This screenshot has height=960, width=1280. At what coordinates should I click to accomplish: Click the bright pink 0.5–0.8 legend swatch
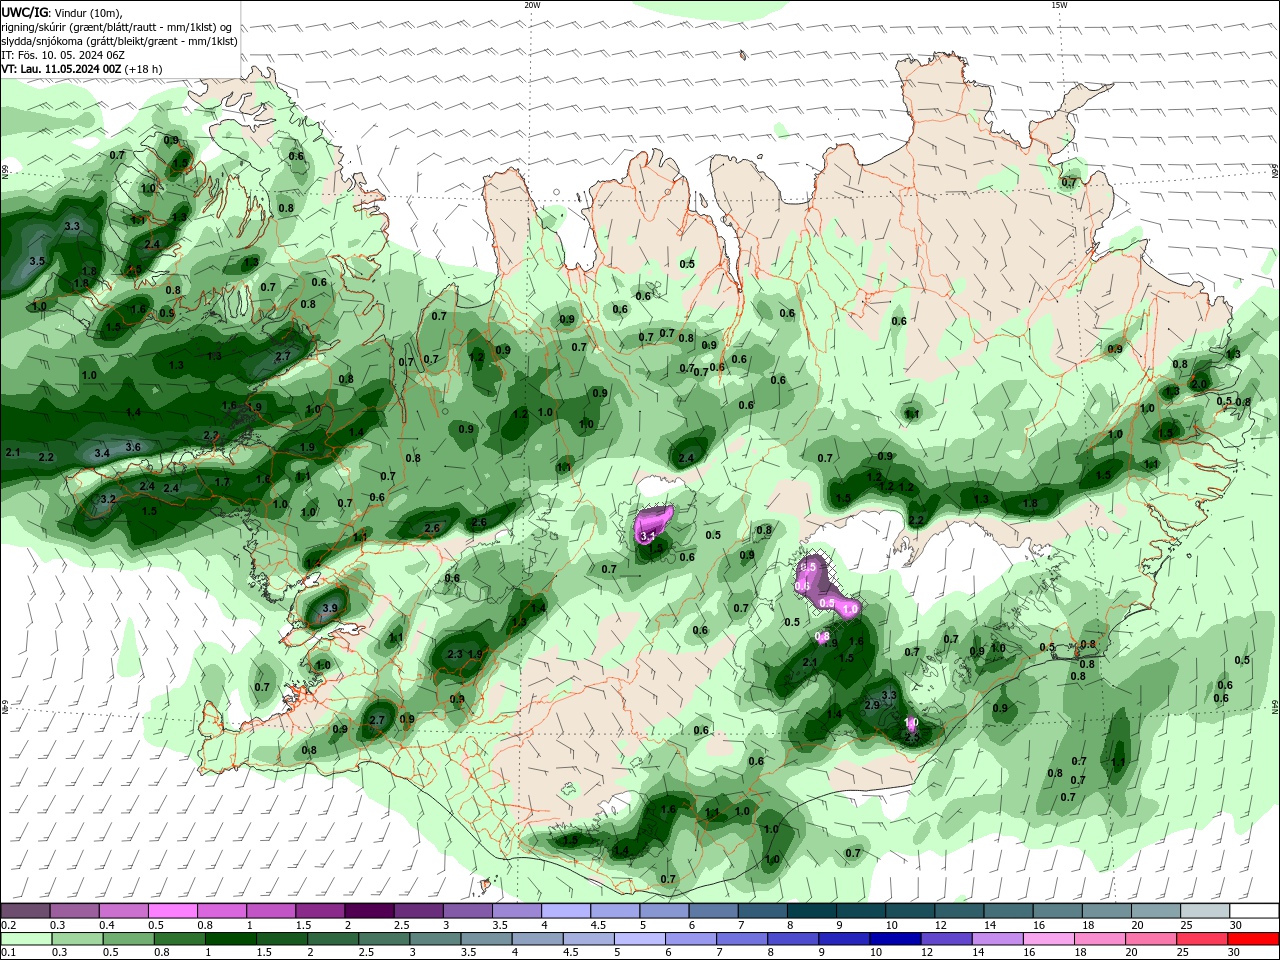pyautogui.click(x=172, y=911)
